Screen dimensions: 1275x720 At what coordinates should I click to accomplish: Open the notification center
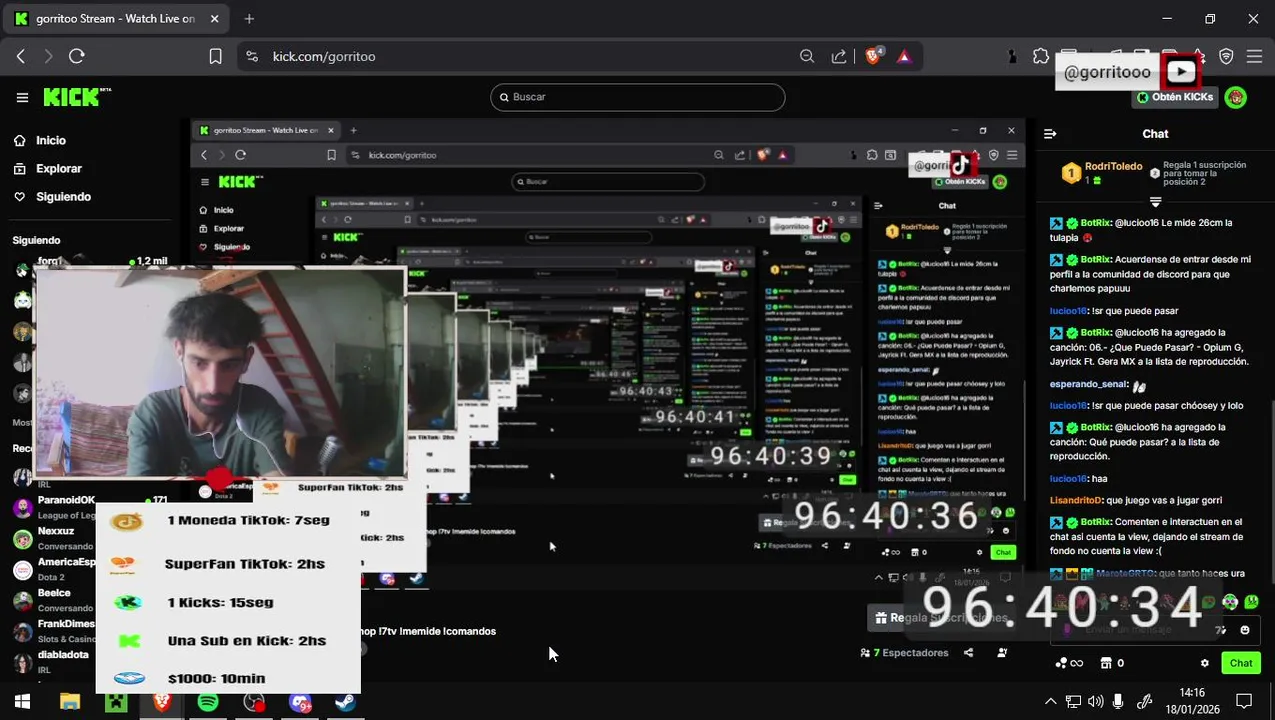point(1244,701)
